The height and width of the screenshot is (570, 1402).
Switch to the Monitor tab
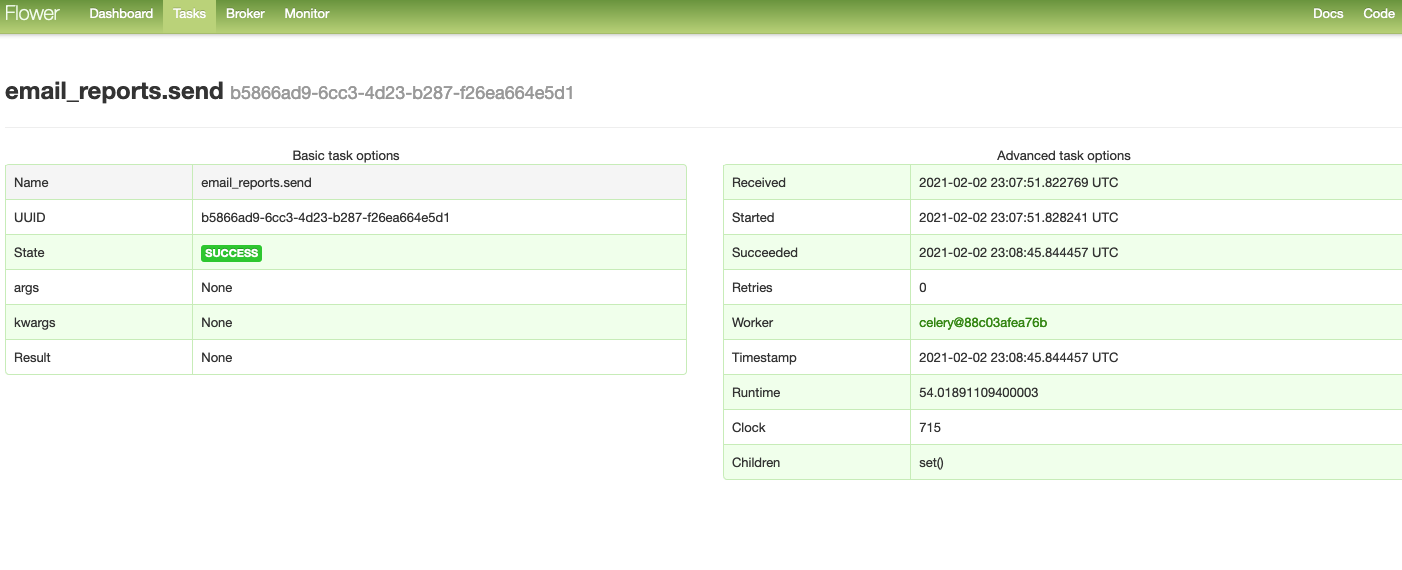(x=307, y=14)
